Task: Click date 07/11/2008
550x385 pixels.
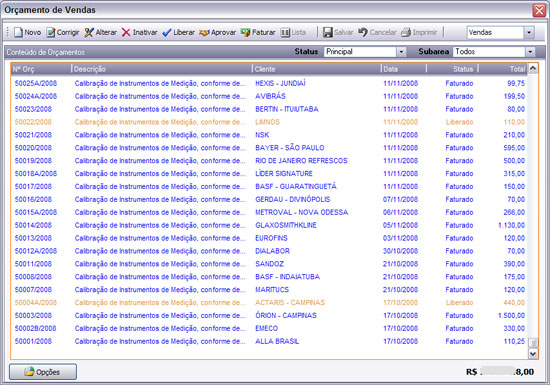Action: point(401,199)
